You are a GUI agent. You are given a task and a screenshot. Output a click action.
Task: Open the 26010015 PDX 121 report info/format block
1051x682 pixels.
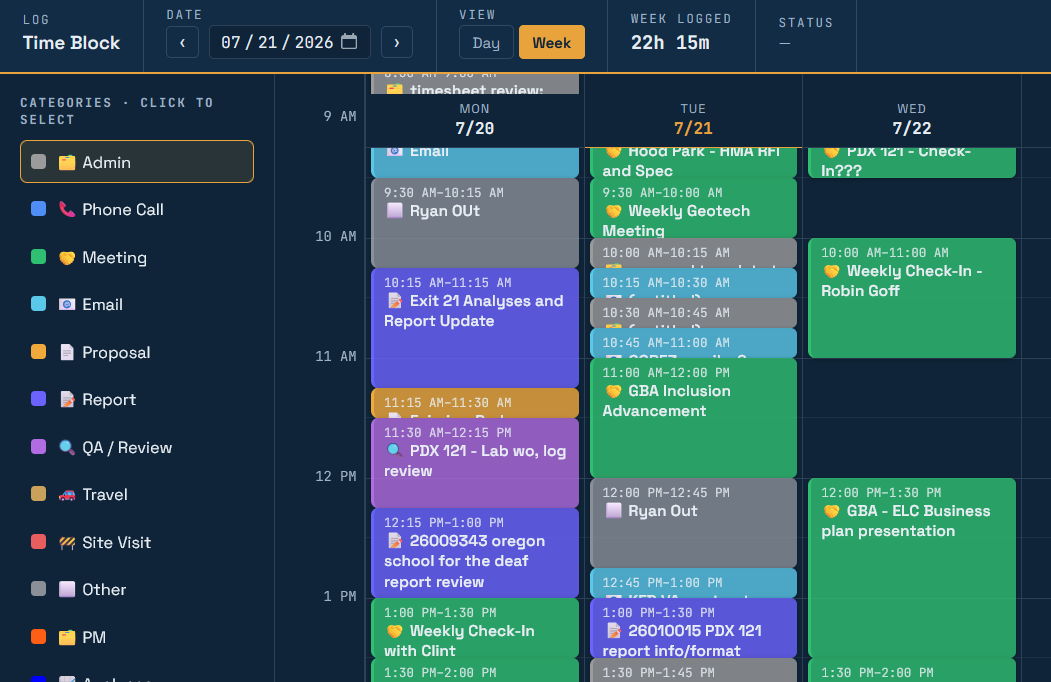[694, 628]
